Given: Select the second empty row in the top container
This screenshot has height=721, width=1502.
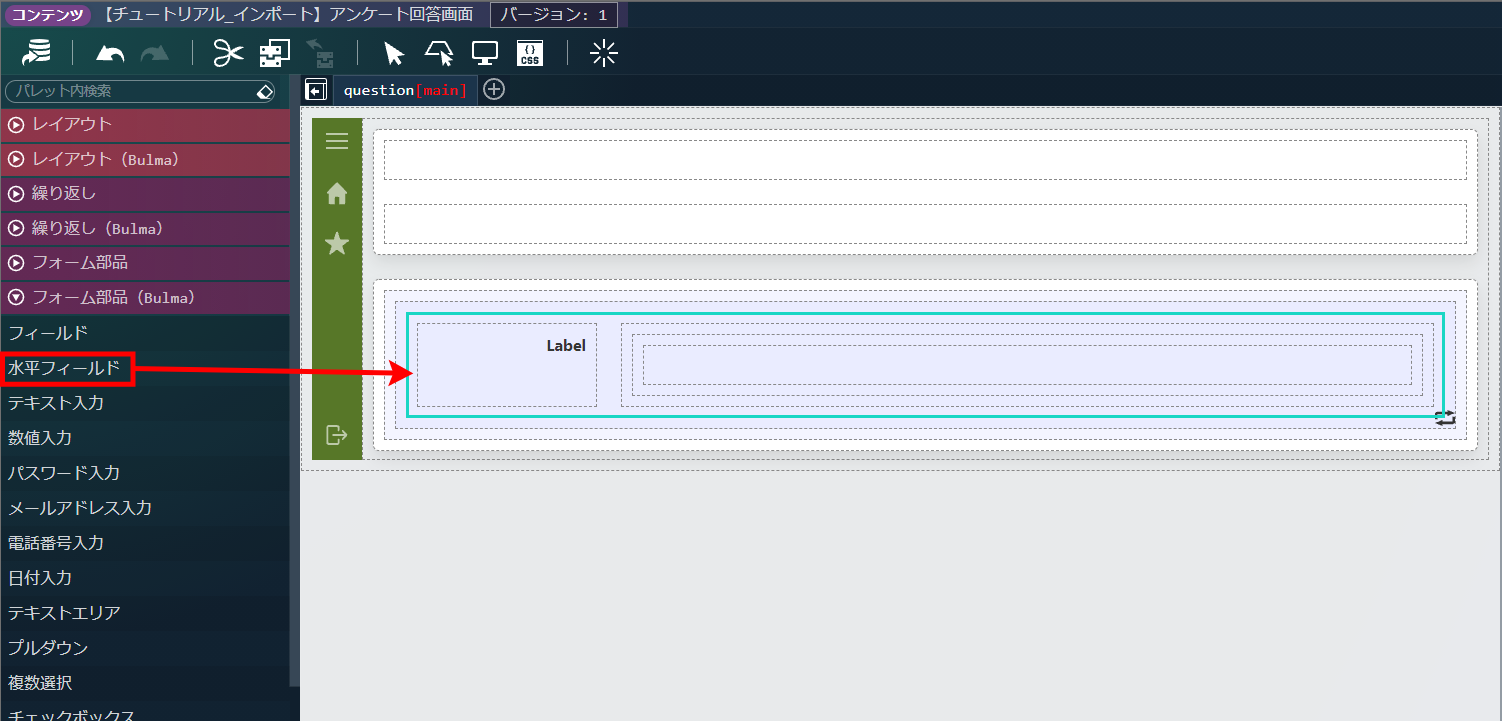Looking at the screenshot, I should [x=925, y=224].
